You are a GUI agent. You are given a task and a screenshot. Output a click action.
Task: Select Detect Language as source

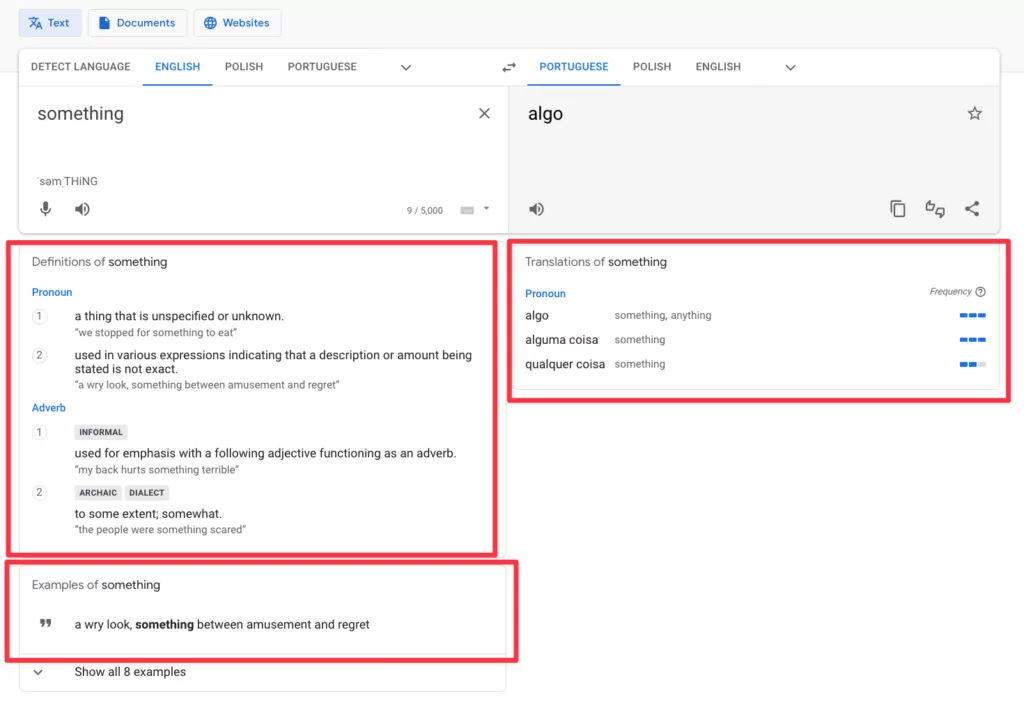click(x=80, y=67)
